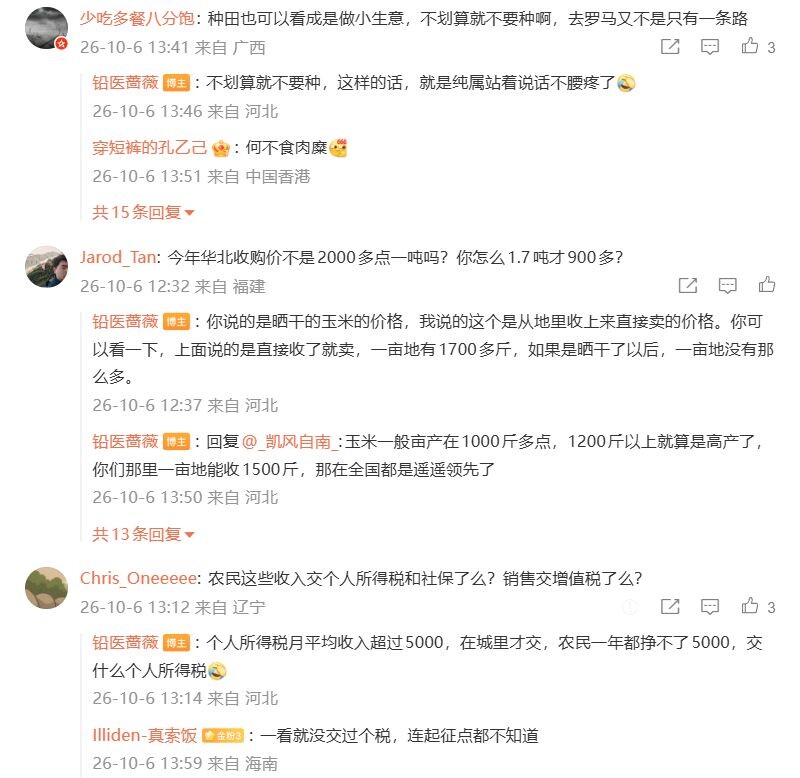Open the Chris_Oneeeee username link

click(138, 578)
